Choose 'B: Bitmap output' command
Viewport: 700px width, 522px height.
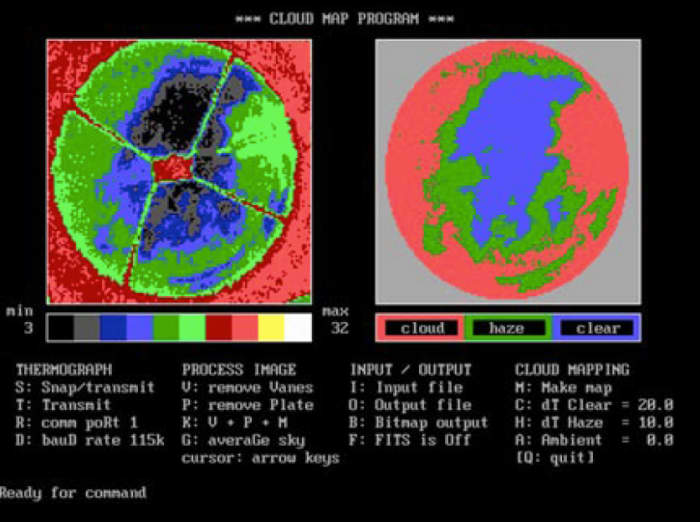pyautogui.click(x=419, y=422)
